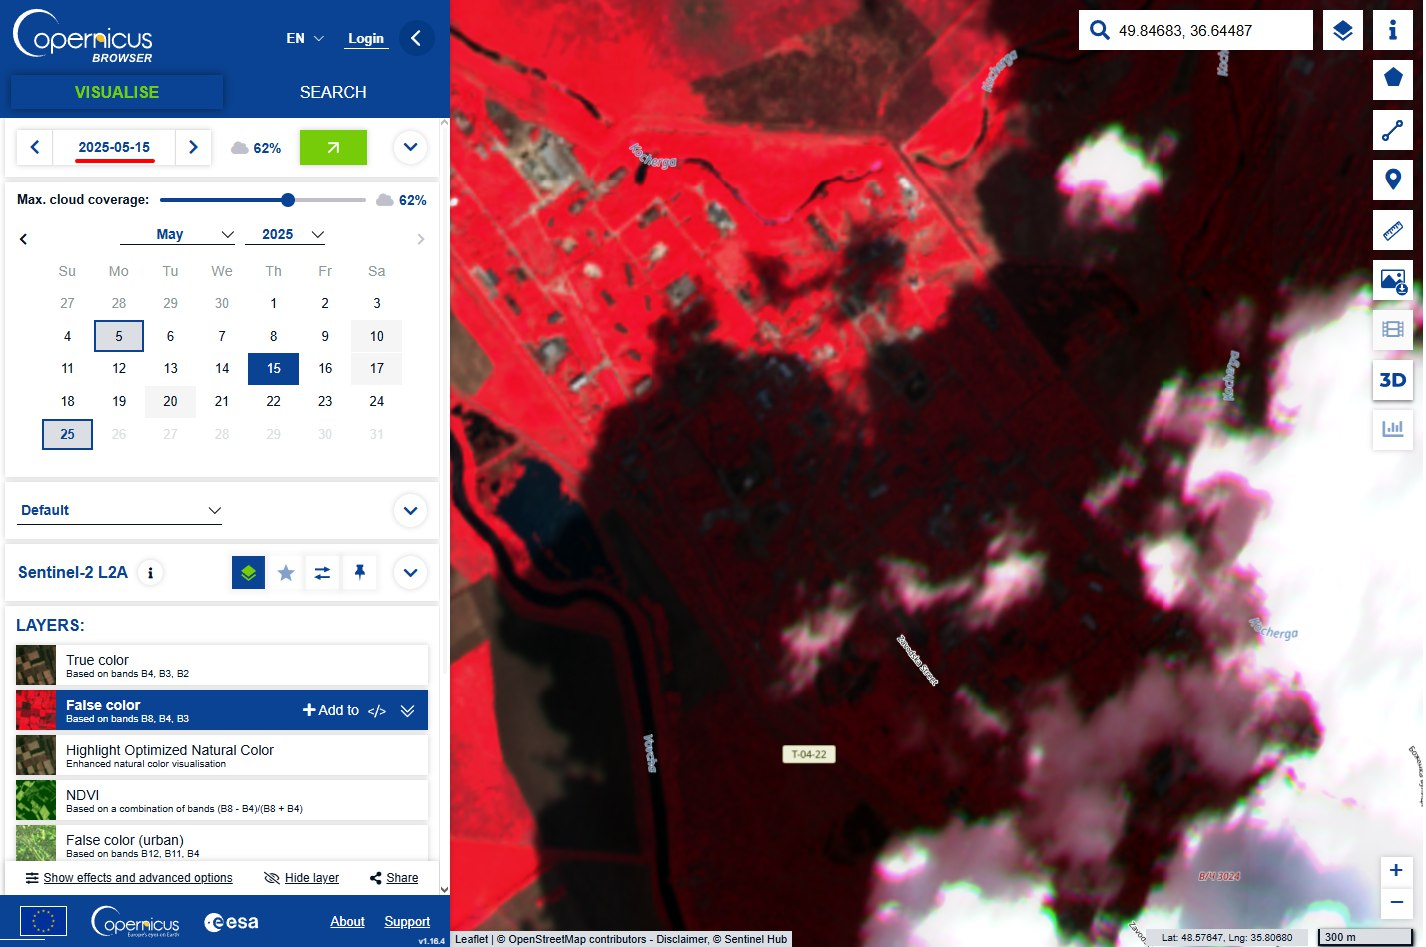Hide the layer with Hide layer toggle

(301, 878)
